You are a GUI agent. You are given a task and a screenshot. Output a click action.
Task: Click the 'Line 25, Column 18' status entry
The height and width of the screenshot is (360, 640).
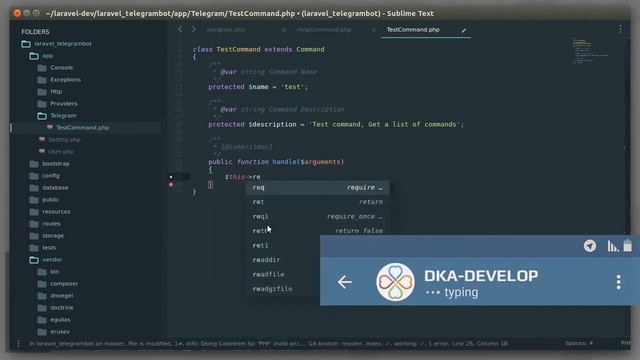(479, 344)
